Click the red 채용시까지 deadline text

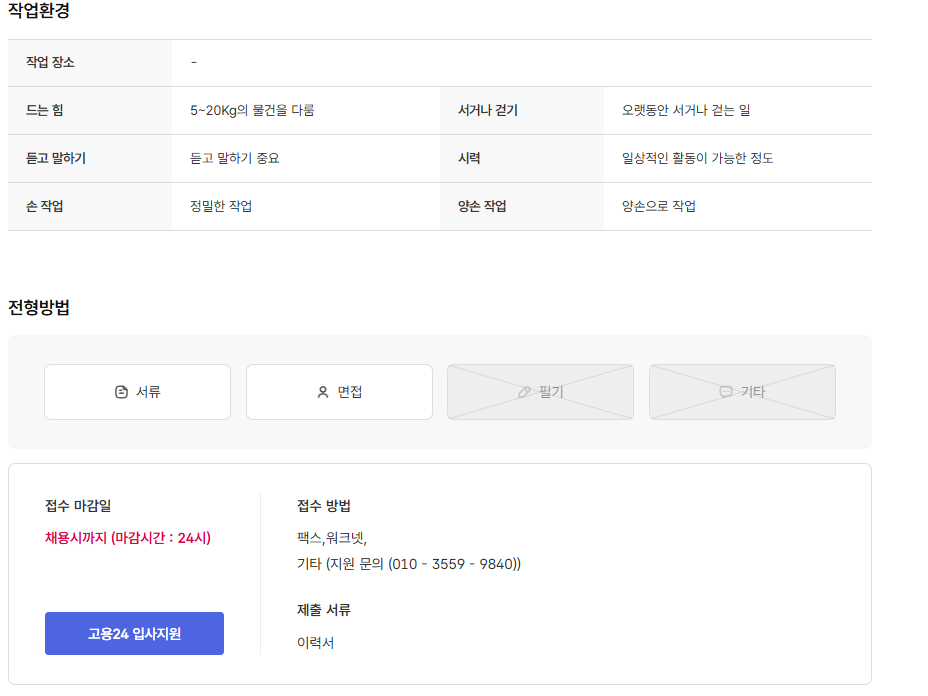(128, 537)
